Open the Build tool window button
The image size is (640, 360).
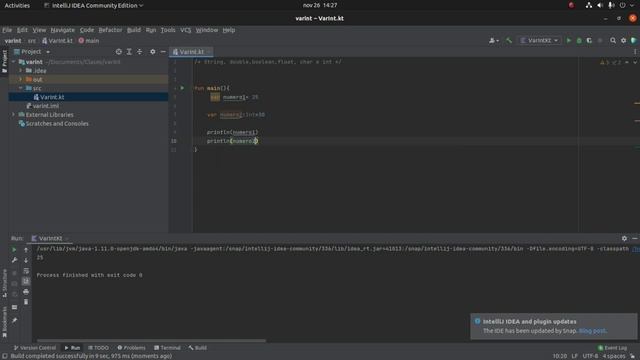pos(198,348)
